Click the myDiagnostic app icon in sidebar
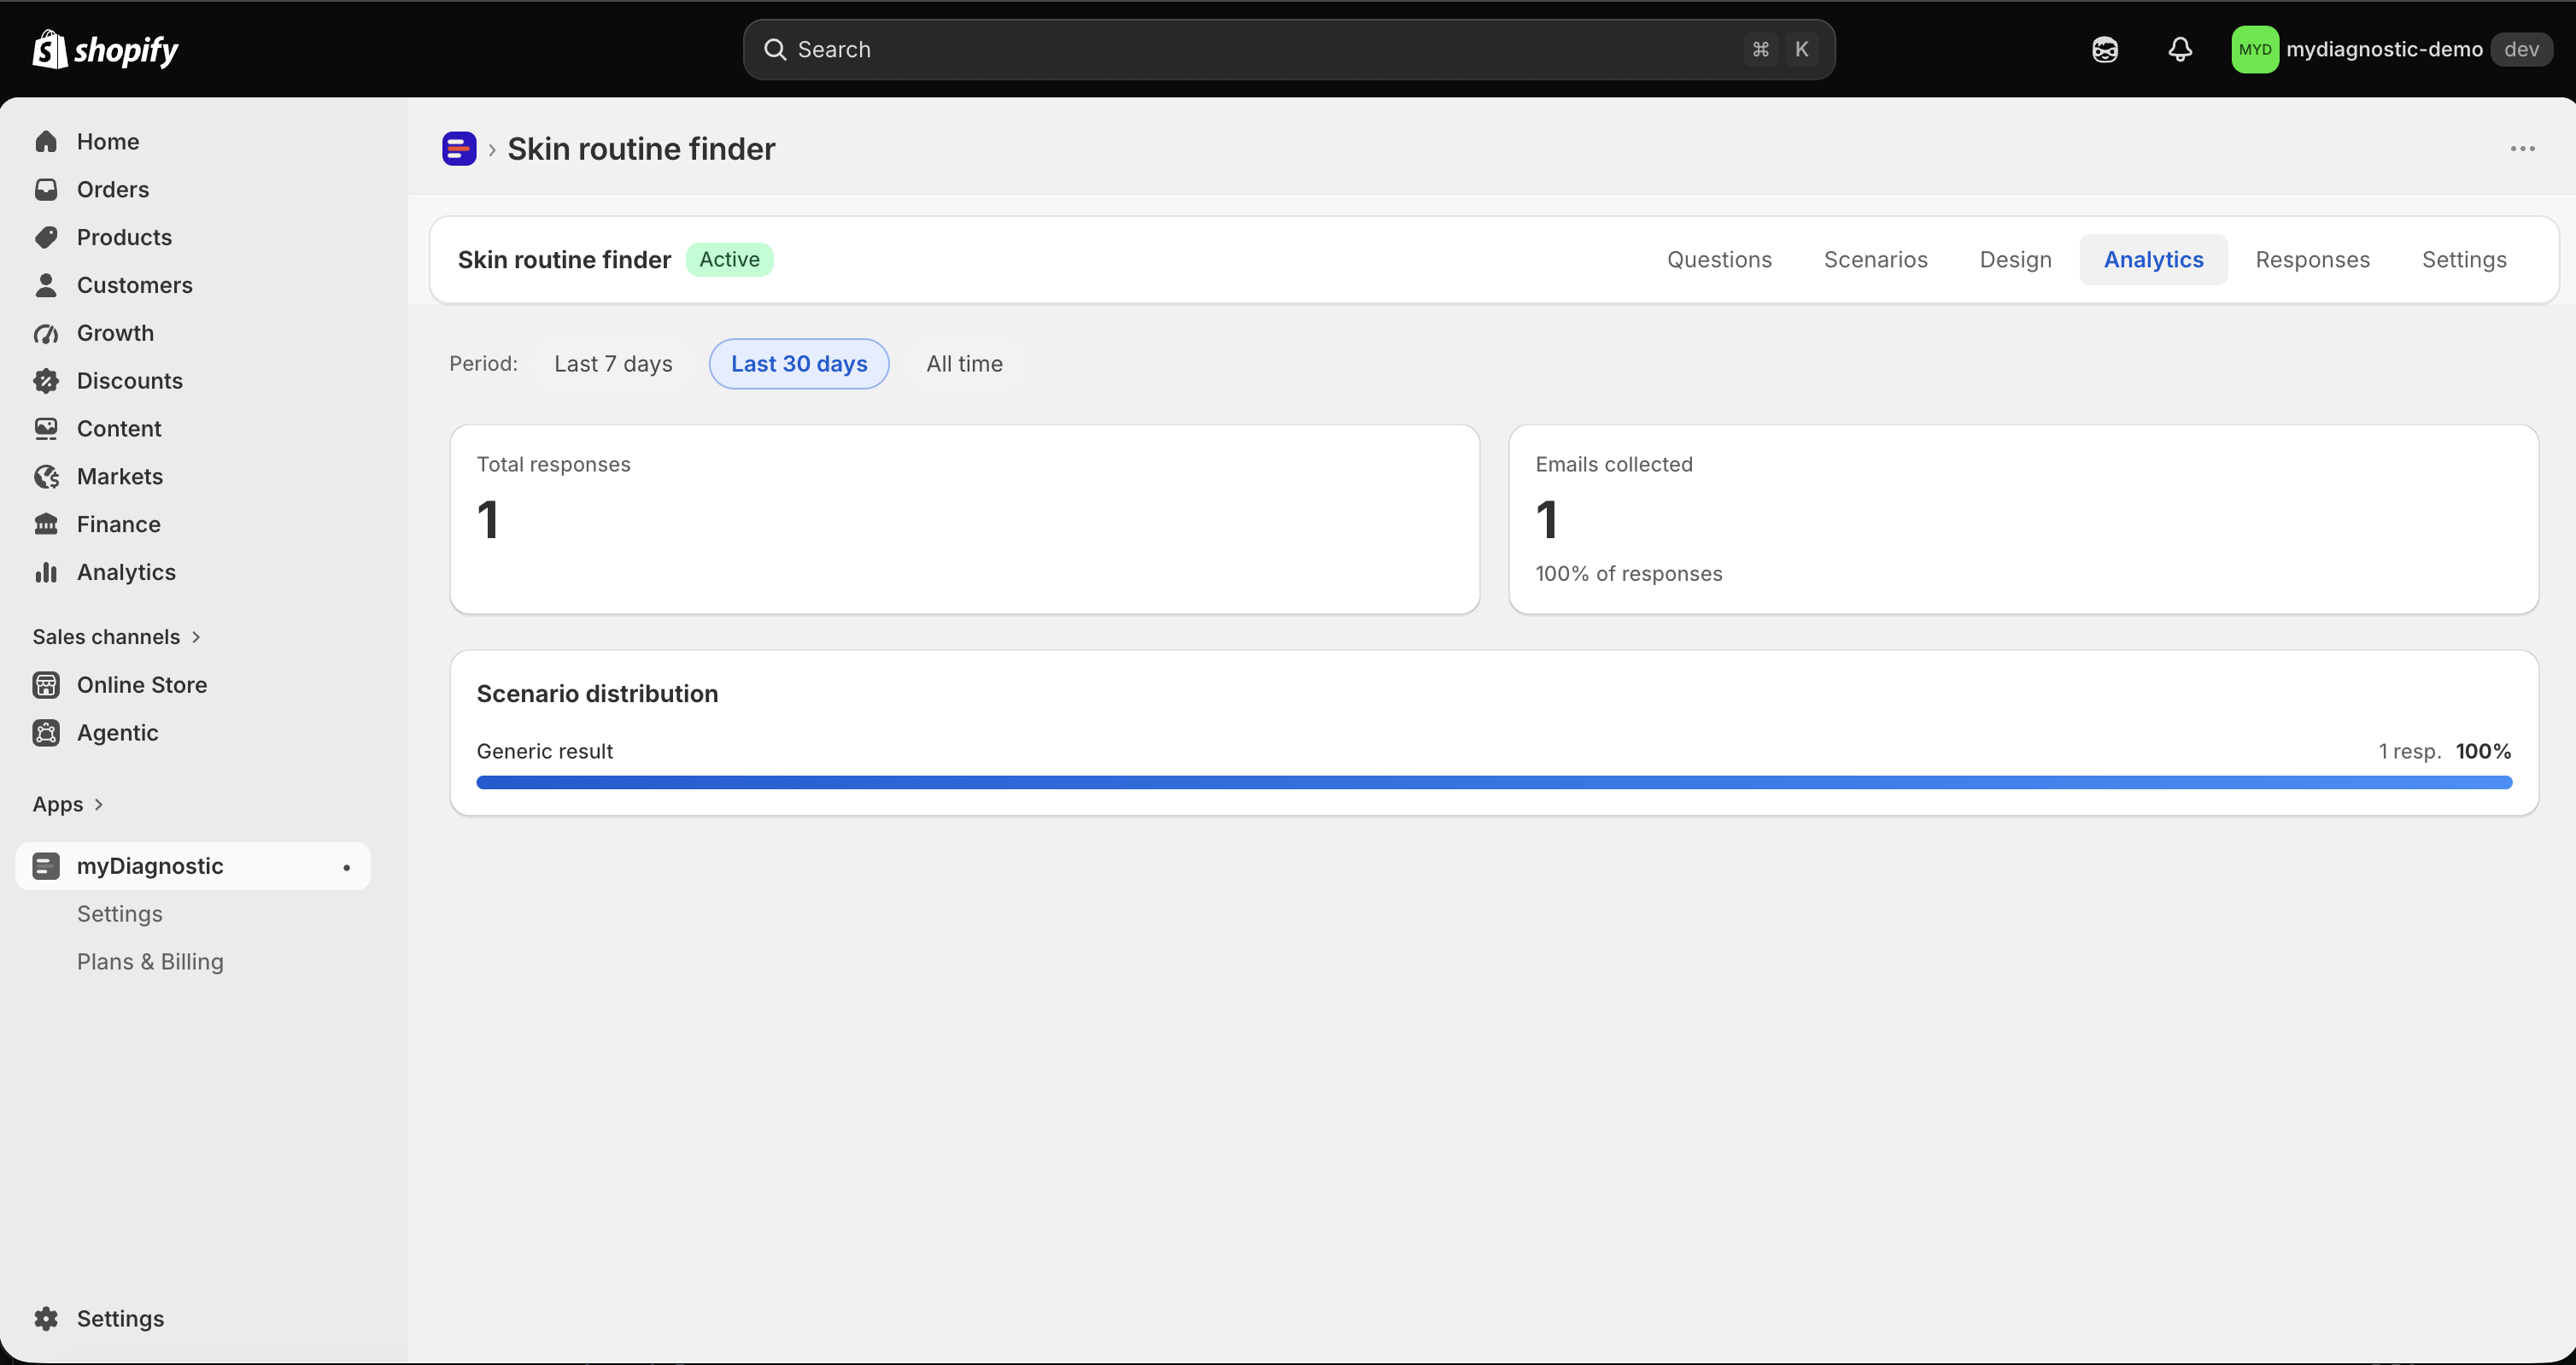 point(46,866)
